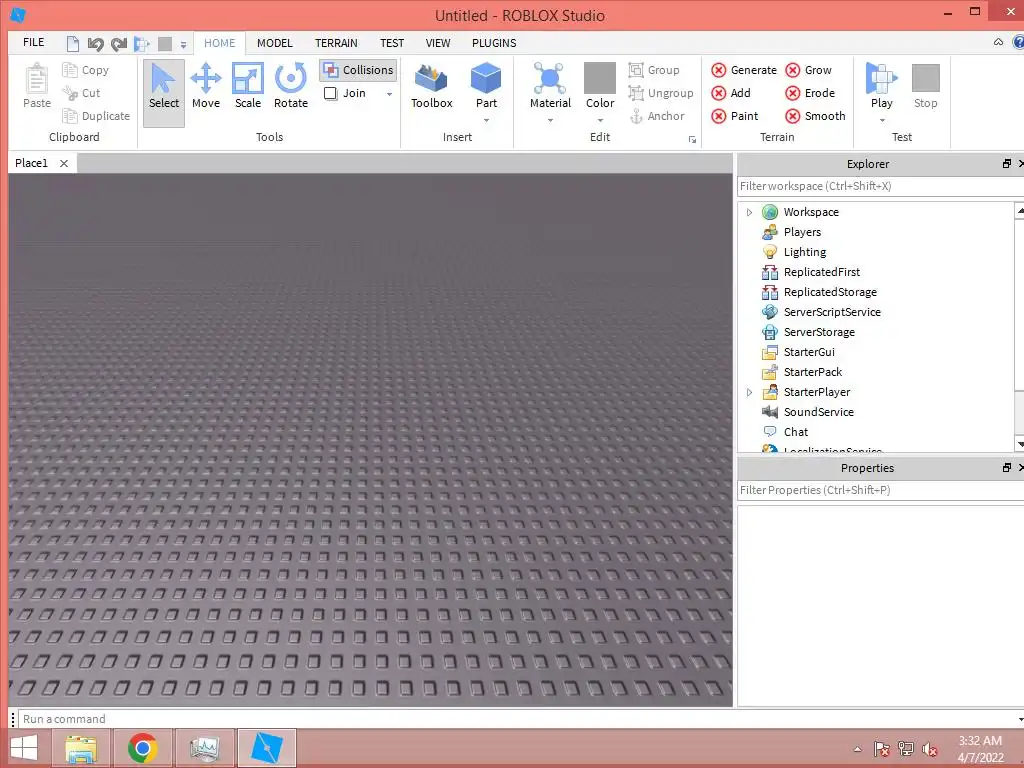Open Chrome from the taskbar
This screenshot has height=768, width=1024.
[x=142, y=748]
